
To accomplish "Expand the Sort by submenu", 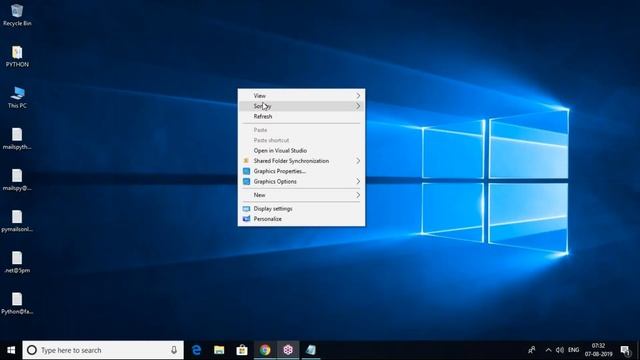I will point(302,106).
